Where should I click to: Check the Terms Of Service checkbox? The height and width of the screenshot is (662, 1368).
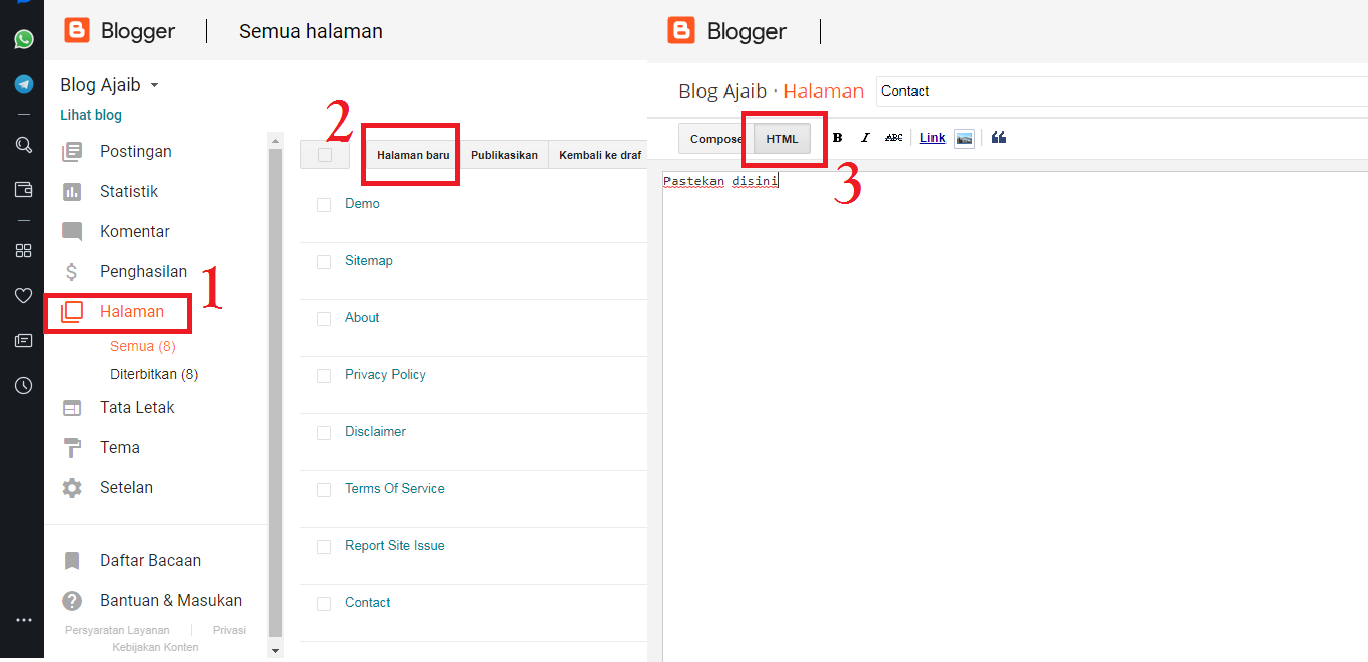tap(324, 490)
